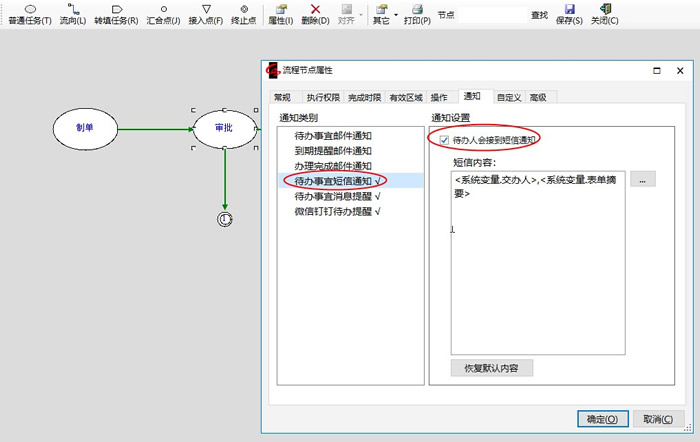Screen dimensions: 700x442
Task: Select the 流向 connector tool
Action: 73,13
